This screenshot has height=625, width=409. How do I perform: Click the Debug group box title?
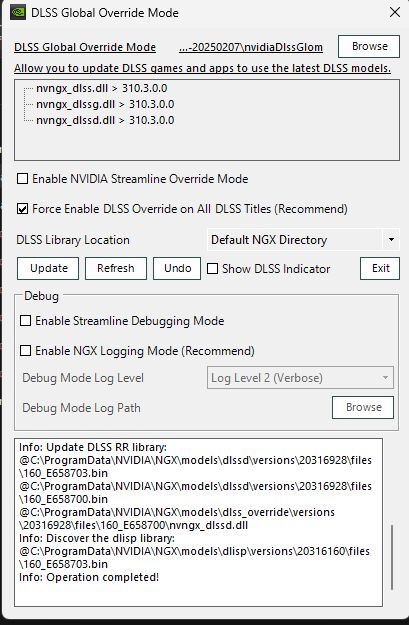click(41, 296)
